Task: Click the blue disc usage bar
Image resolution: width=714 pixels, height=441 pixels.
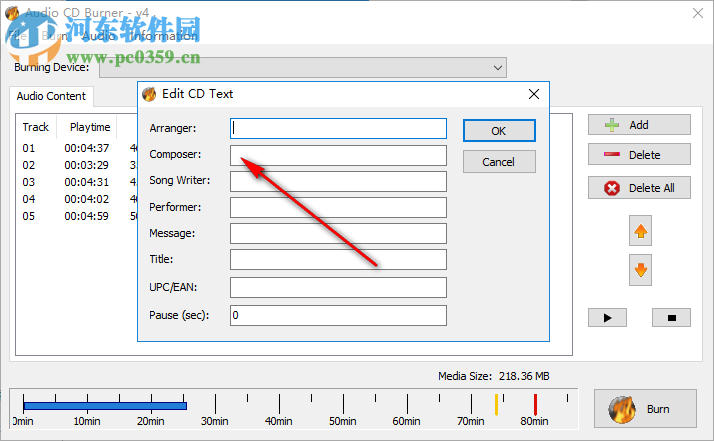Action: pos(105,405)
